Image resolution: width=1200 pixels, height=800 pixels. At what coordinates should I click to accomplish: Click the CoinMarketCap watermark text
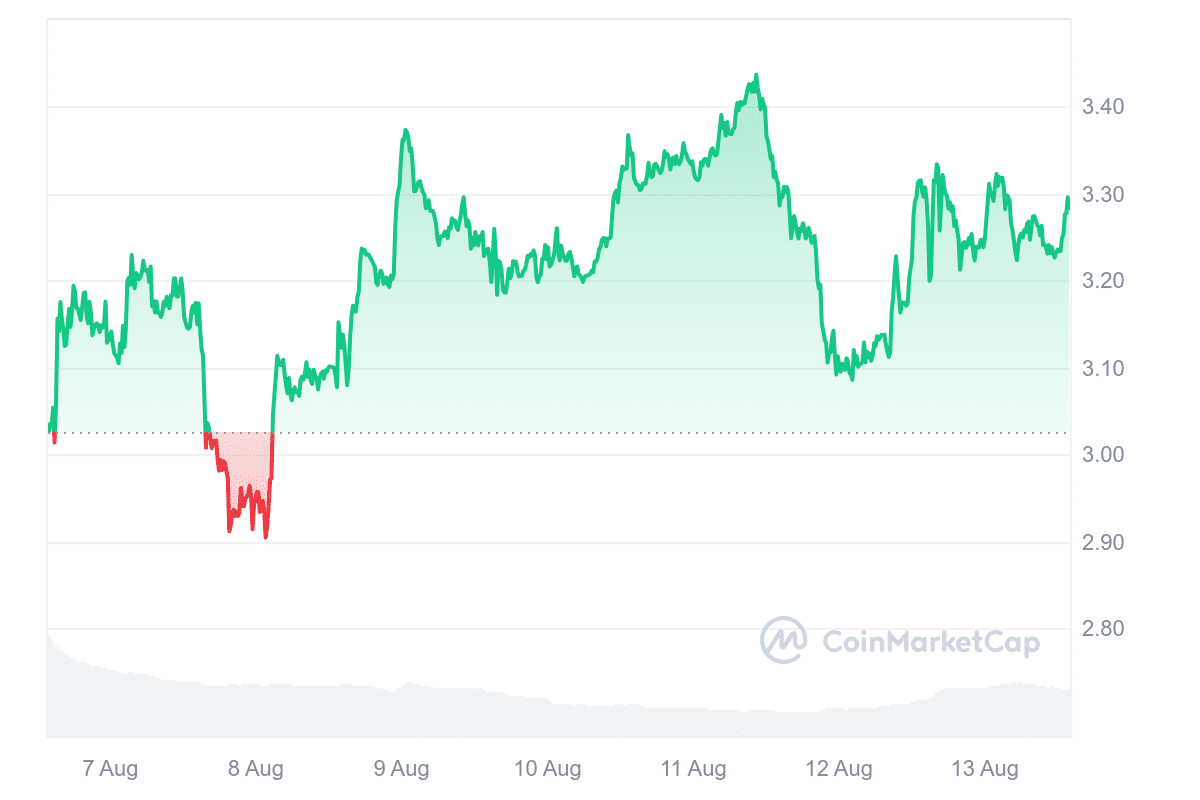coord(930,641)
